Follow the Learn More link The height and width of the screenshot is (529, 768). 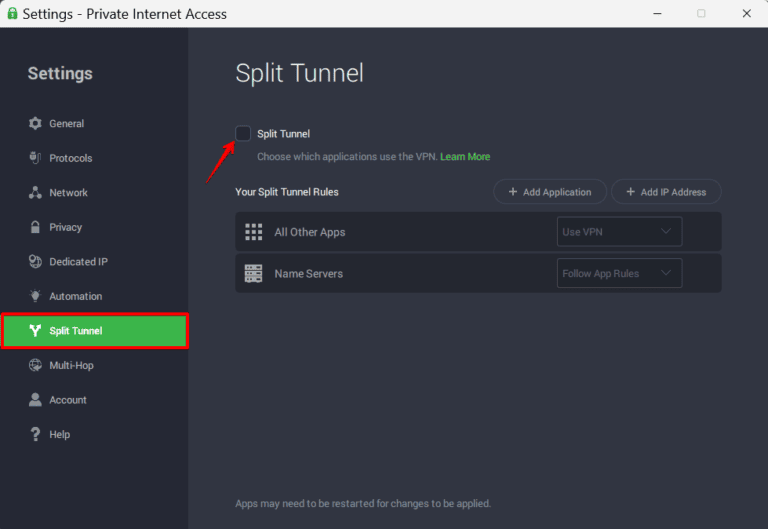(x=465, y=157)
